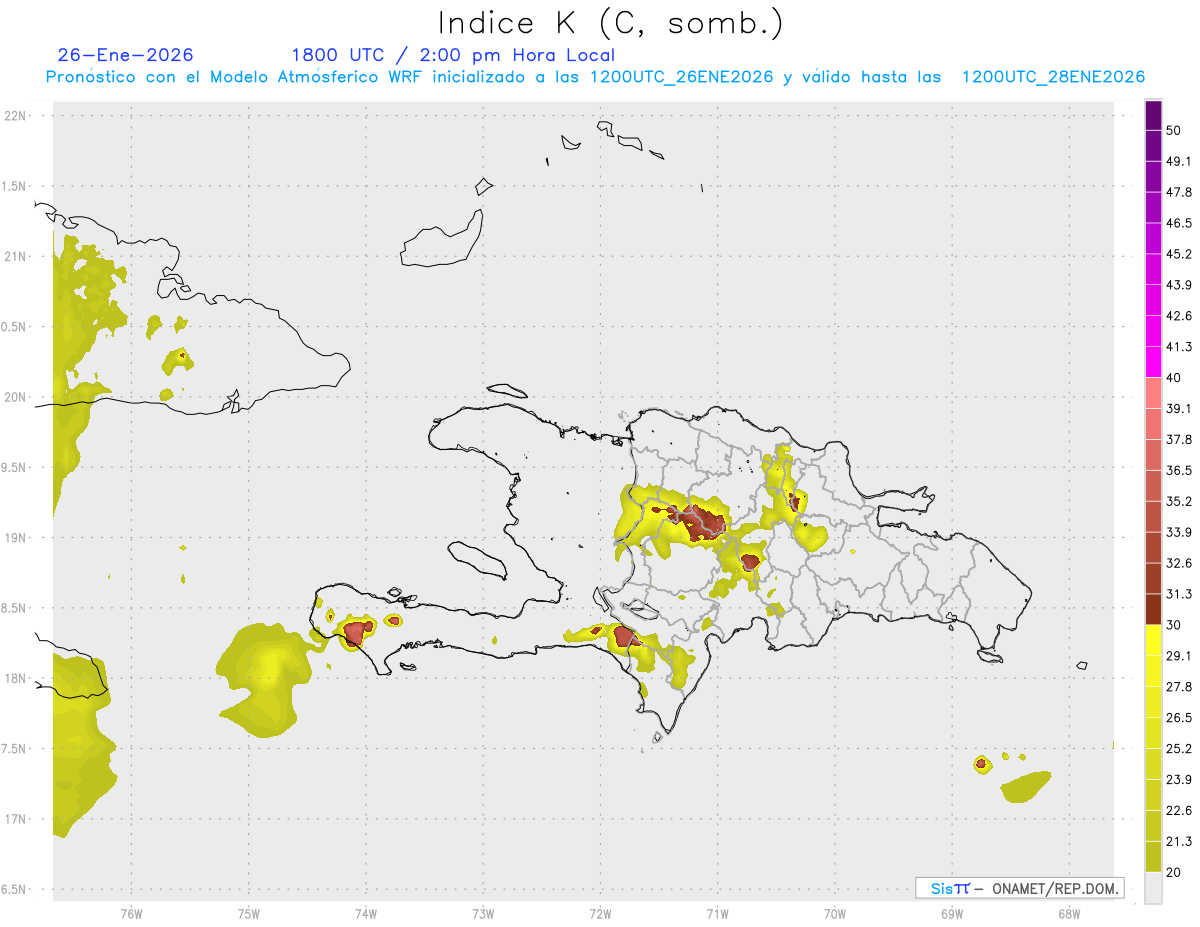This screenshot has width=1200, height=927.
Task: Click the "74W" longitude label
Action: click(365, 913)
